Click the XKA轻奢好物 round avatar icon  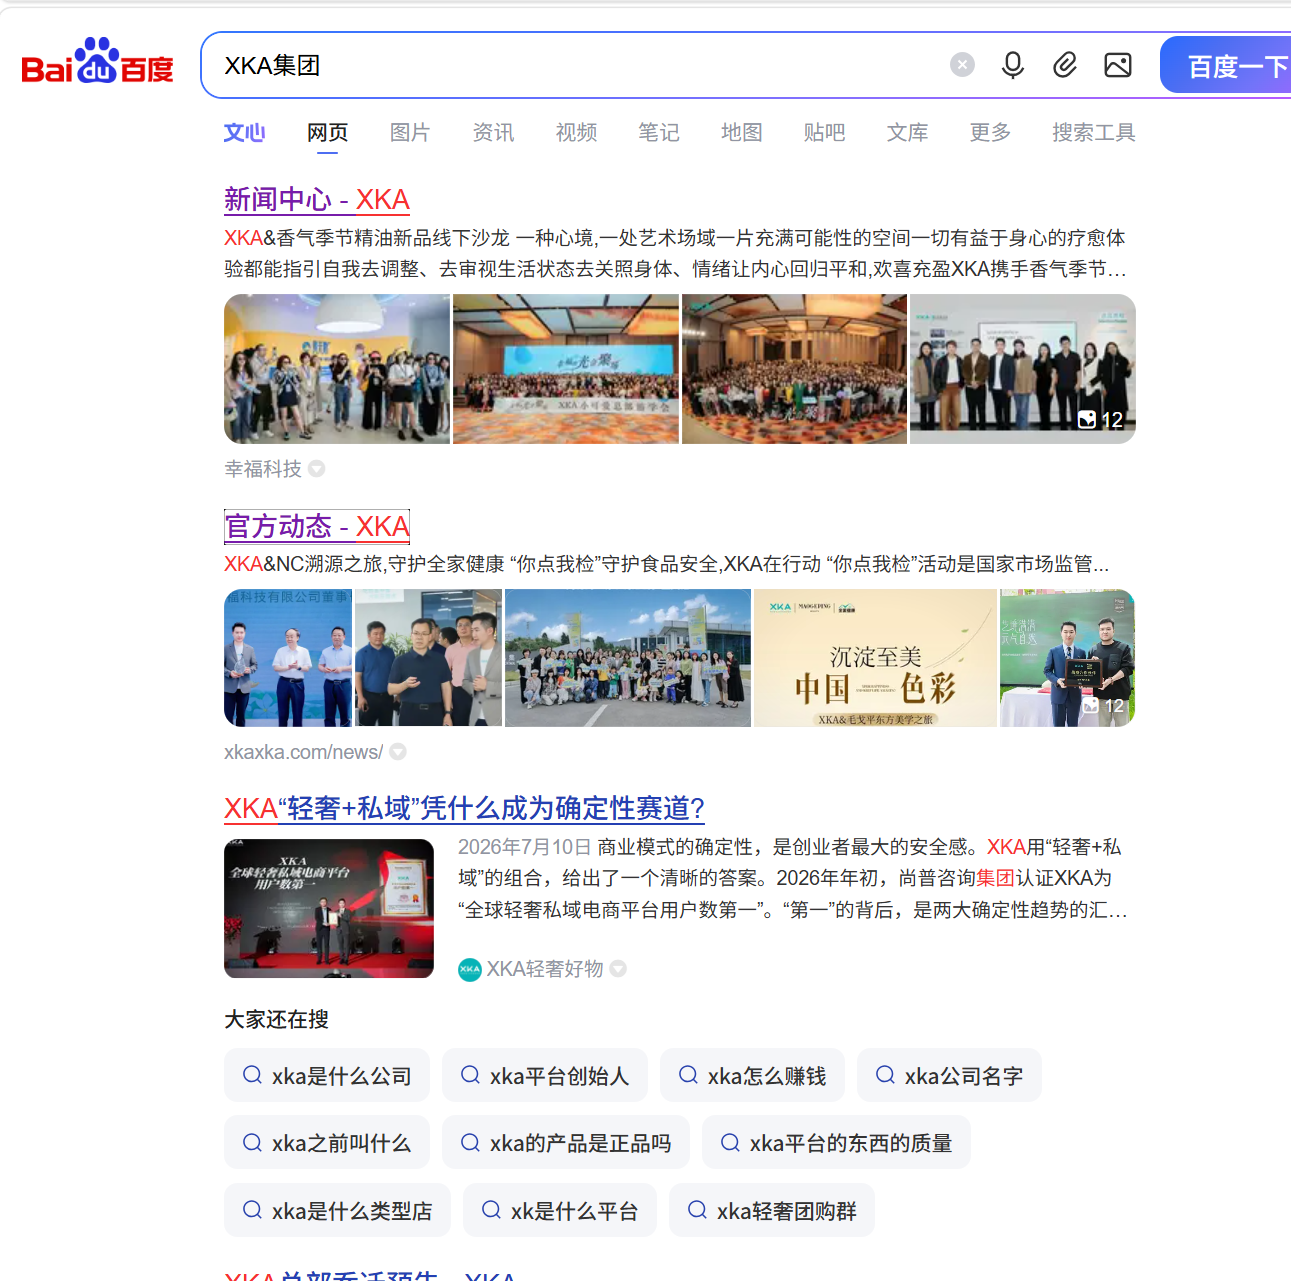[470, 969]
